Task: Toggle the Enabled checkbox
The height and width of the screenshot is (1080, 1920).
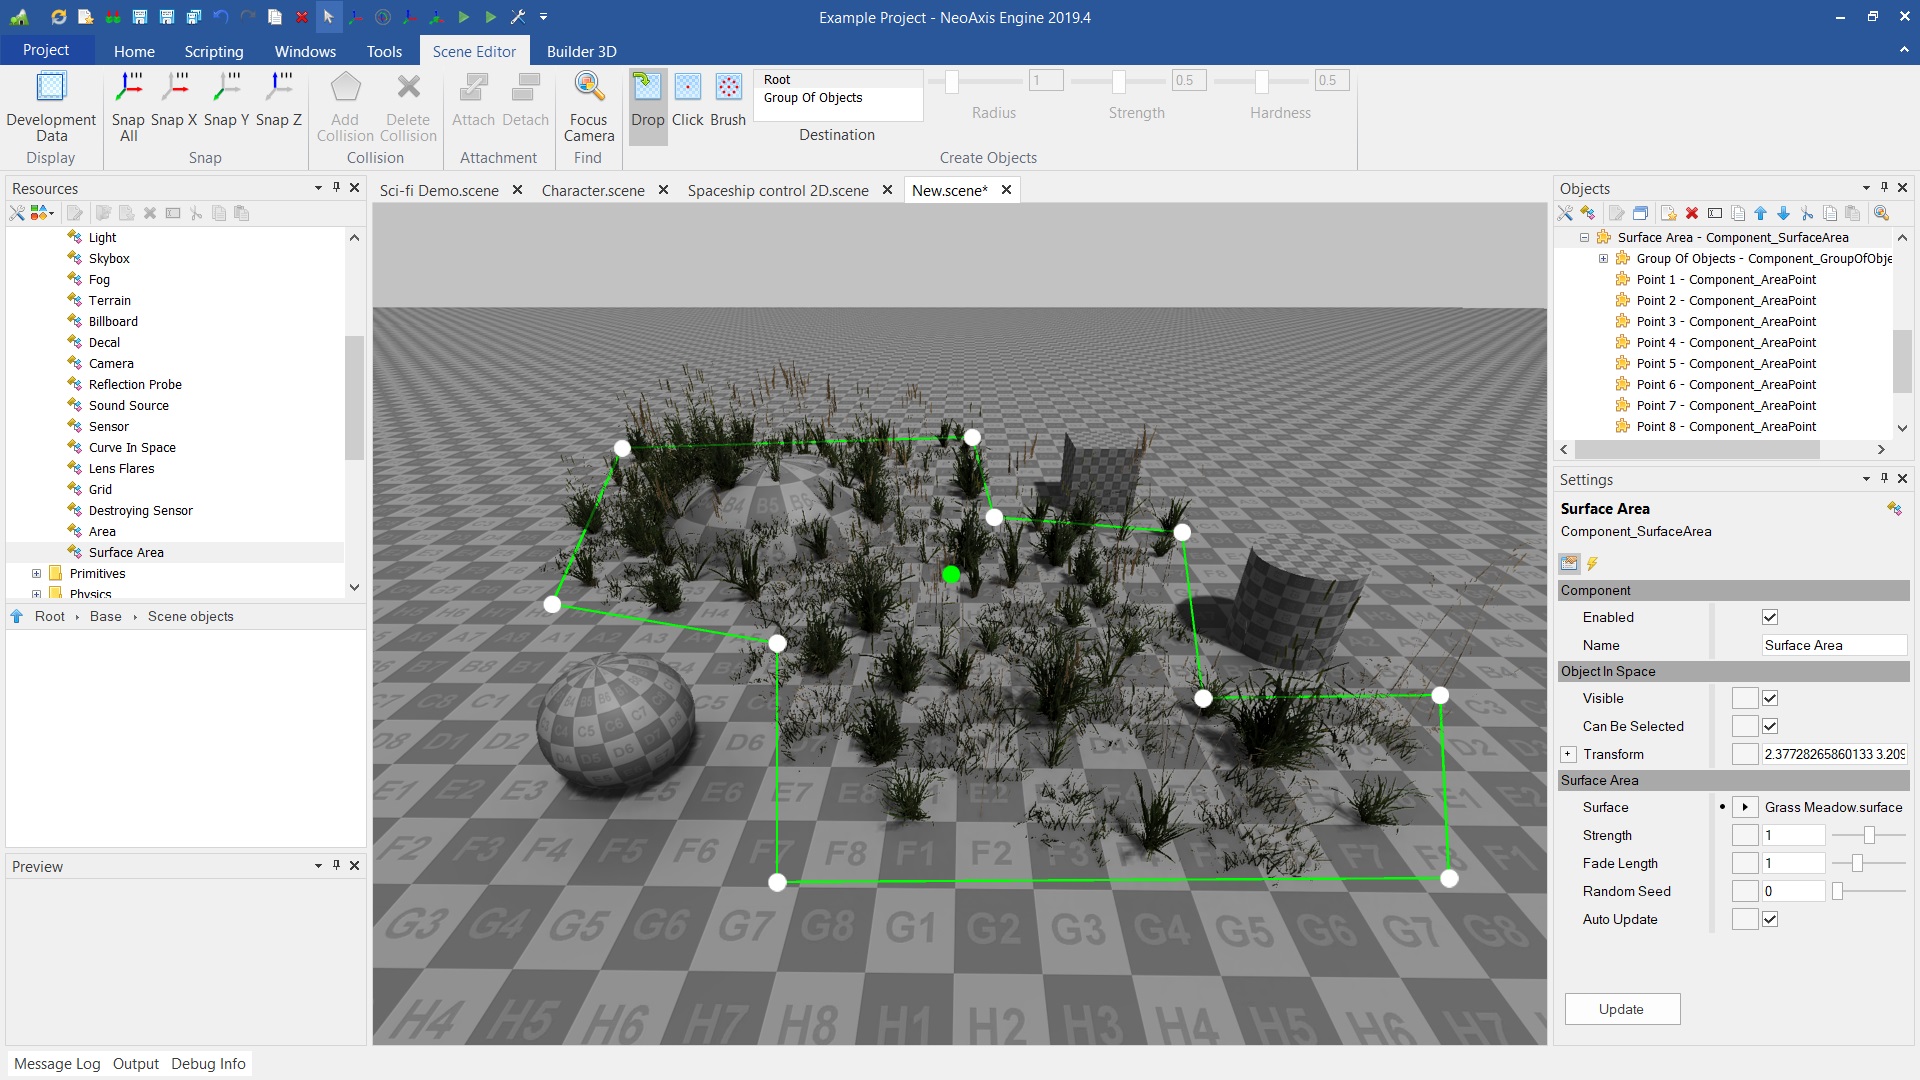Action: coord(1770,617)
